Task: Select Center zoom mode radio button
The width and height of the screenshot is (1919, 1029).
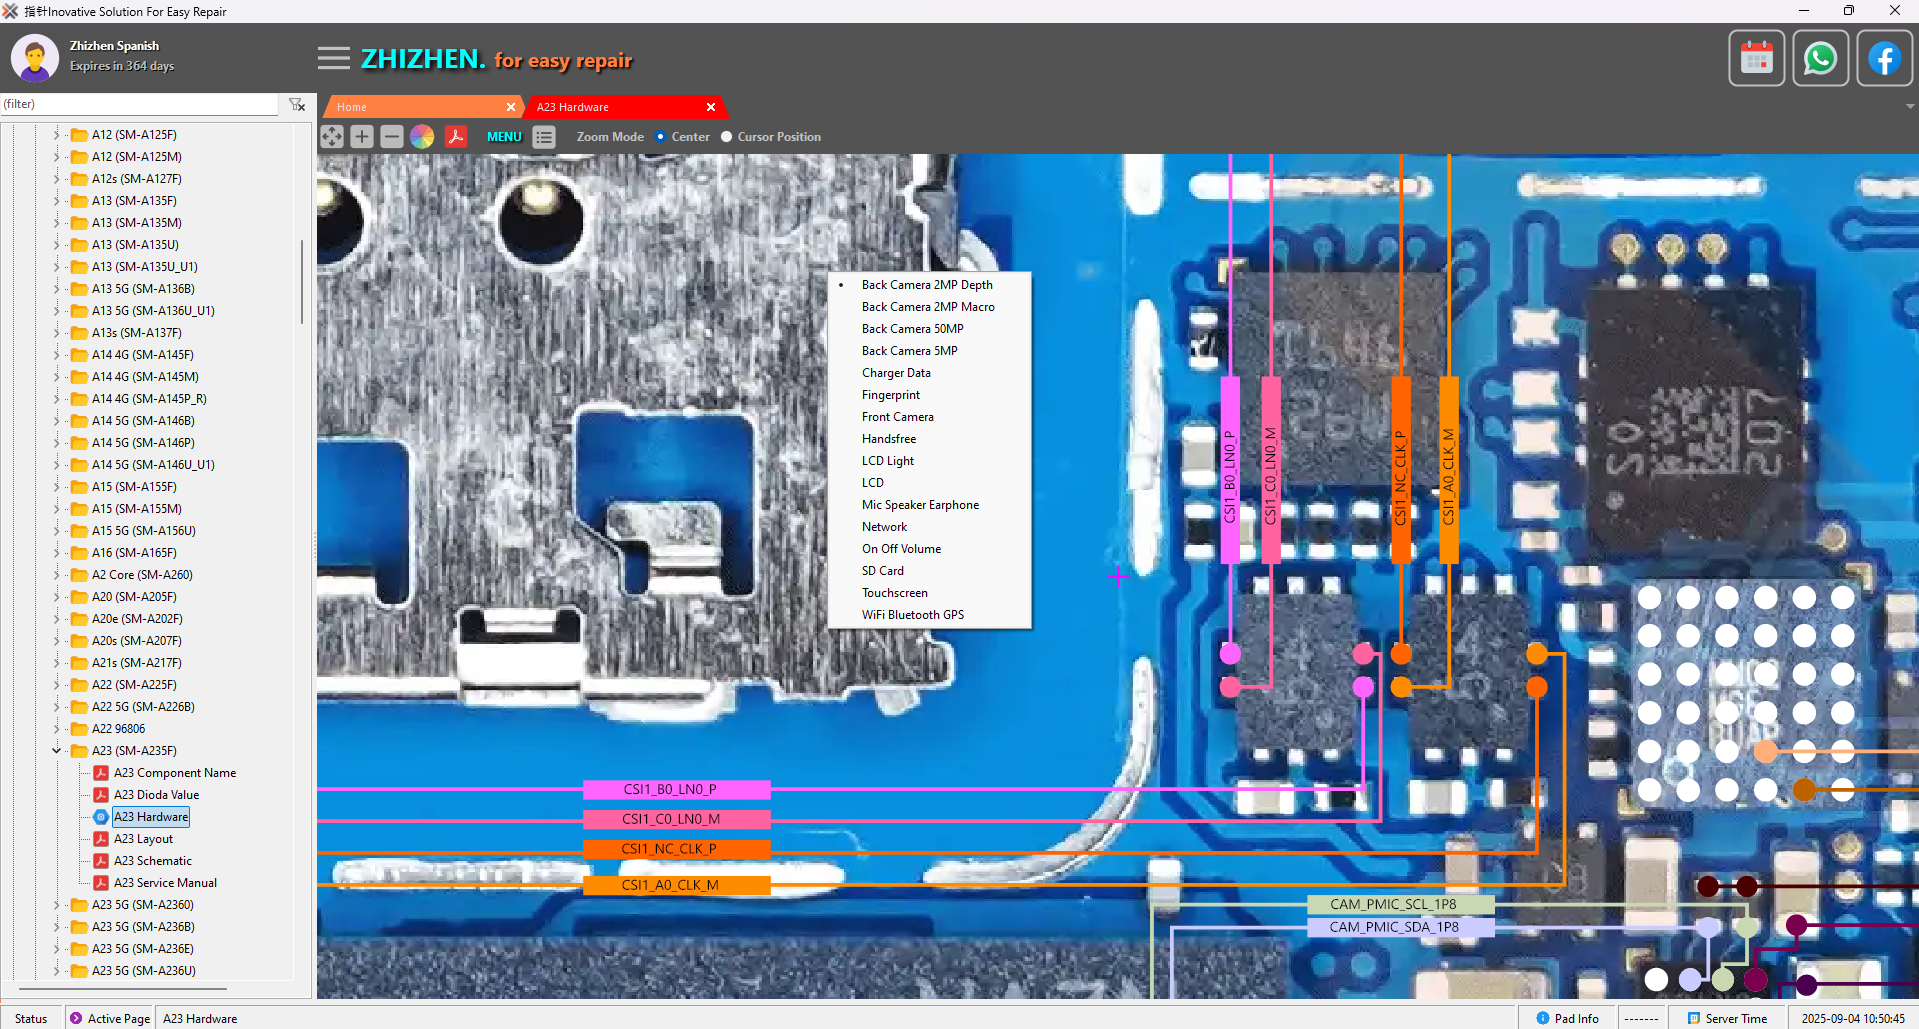Action: point(660,137)
